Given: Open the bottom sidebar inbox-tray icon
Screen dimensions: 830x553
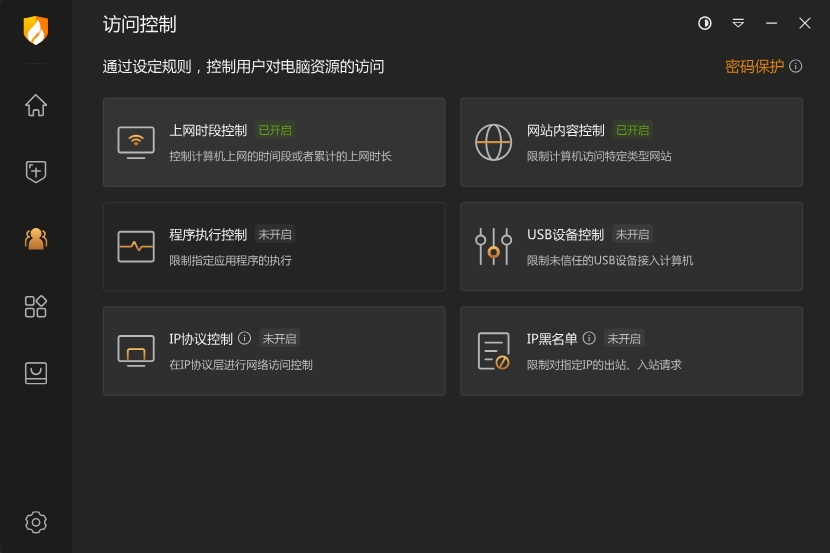Looking at the screenshot, I should pos(36,373).
